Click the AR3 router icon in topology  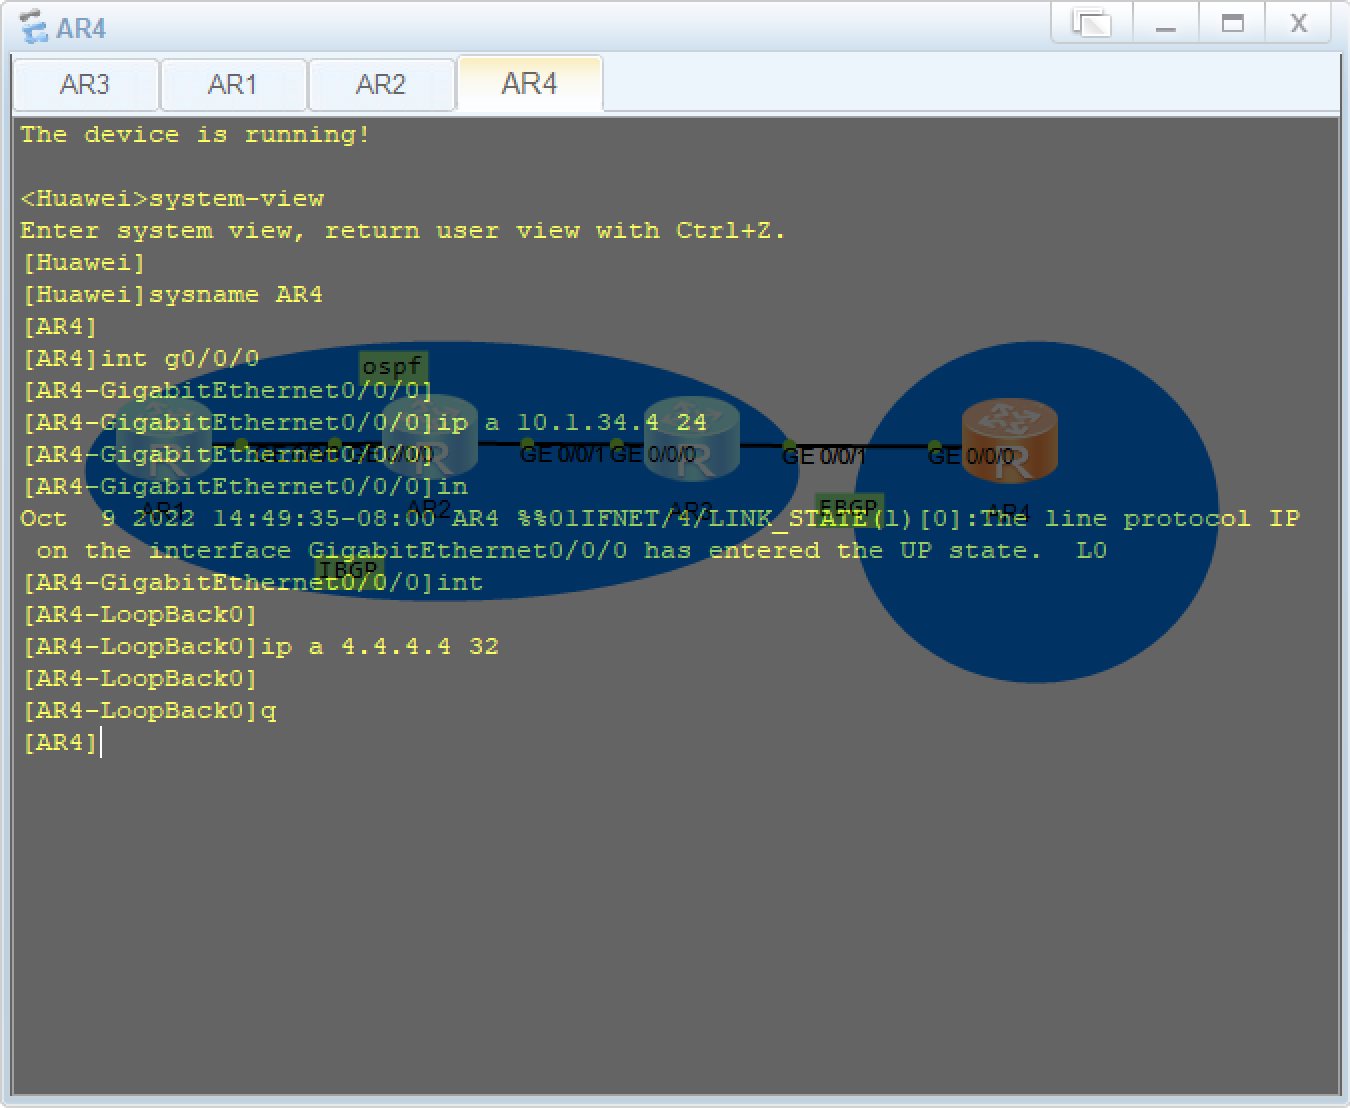(690, 441)
